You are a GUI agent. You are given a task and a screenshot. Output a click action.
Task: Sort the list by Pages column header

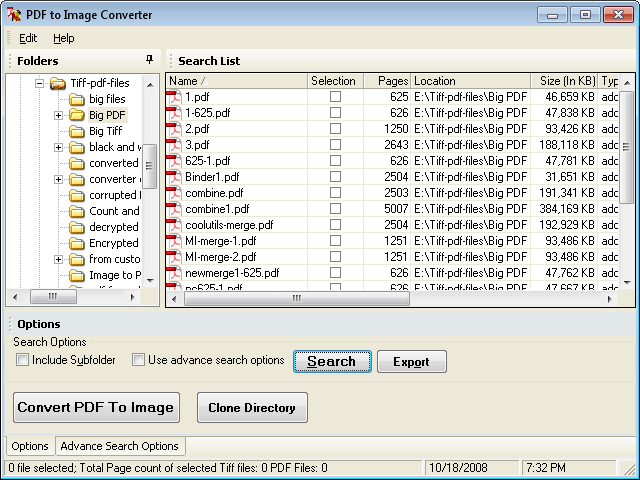(x=387, y=81)
